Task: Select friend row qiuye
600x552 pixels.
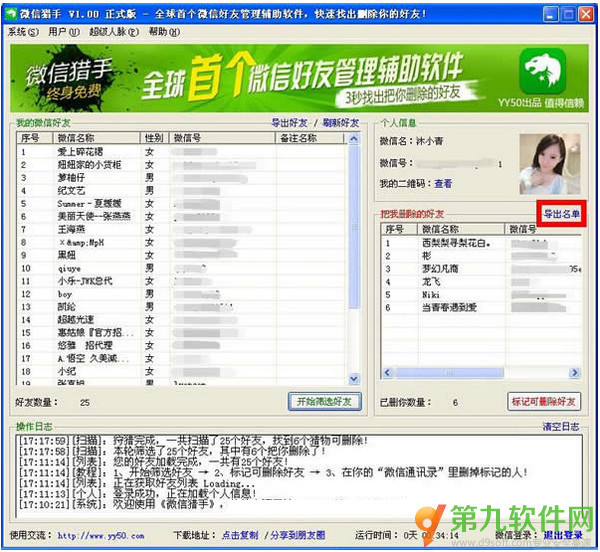Action: (182, 268)
